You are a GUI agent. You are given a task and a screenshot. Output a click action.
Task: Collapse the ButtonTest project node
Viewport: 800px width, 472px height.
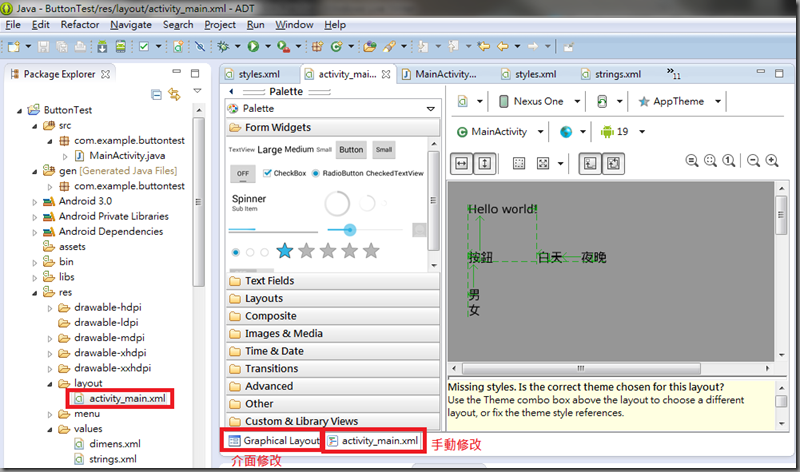pos(19,110)
